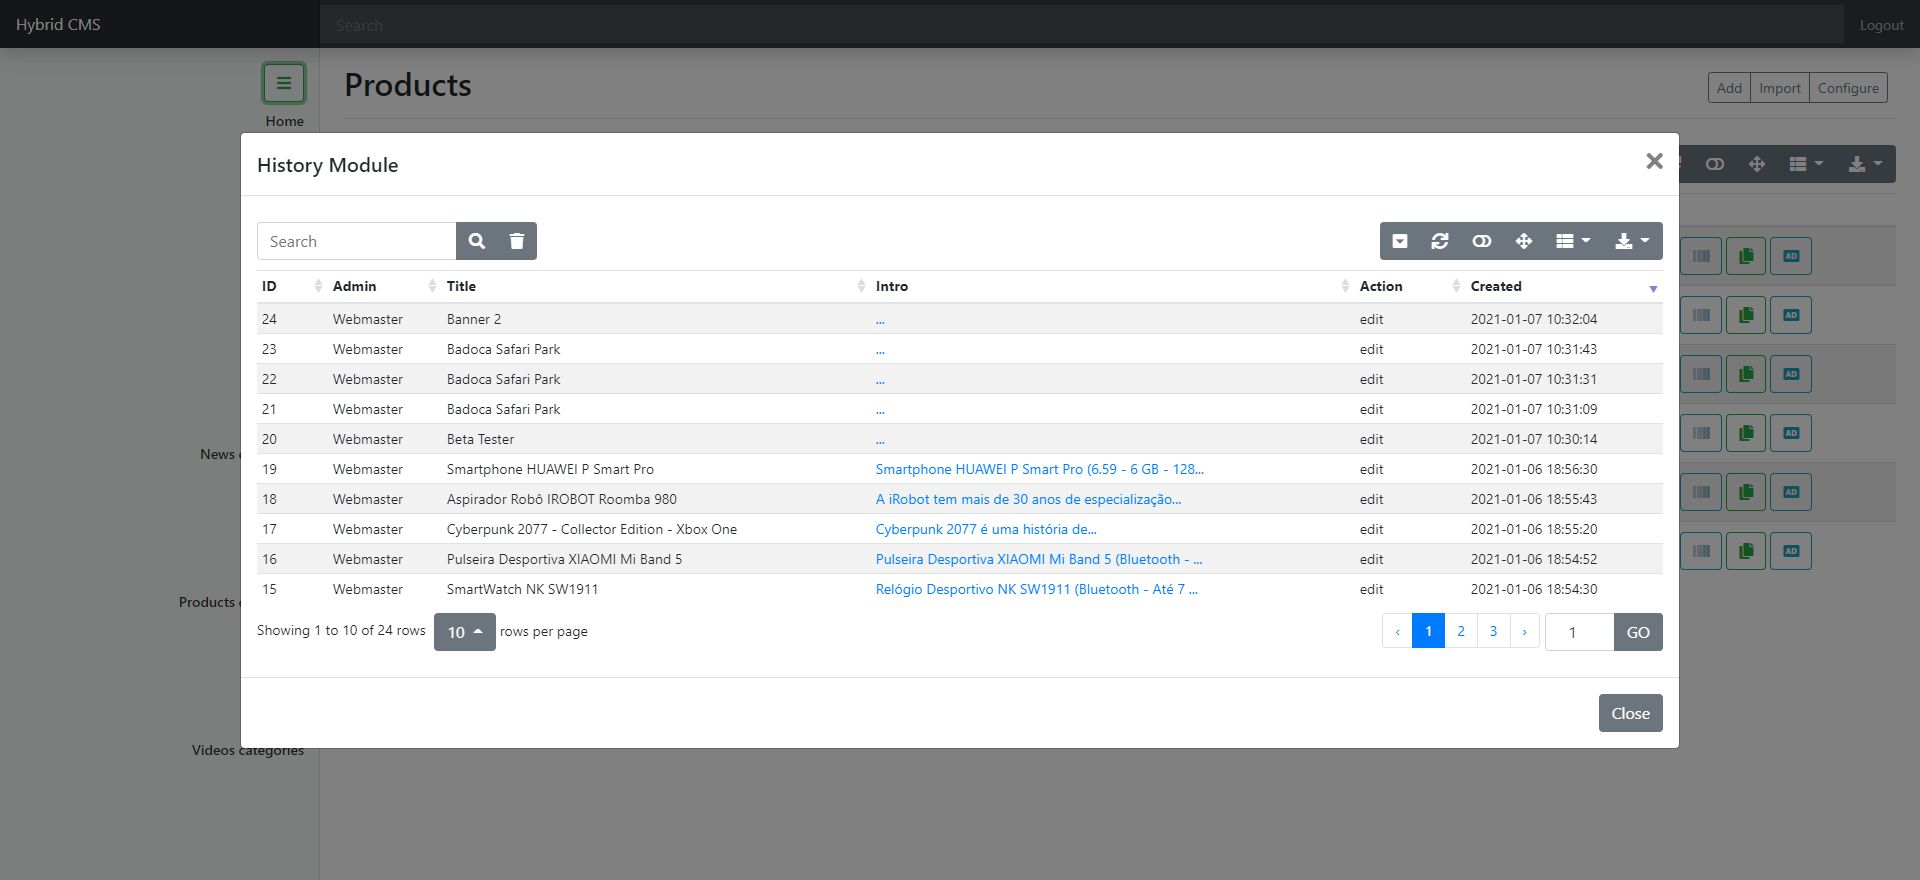This screenshot has height=880, width=1920.
Task: Click the modal Search input field
Action: coord(357,241)
